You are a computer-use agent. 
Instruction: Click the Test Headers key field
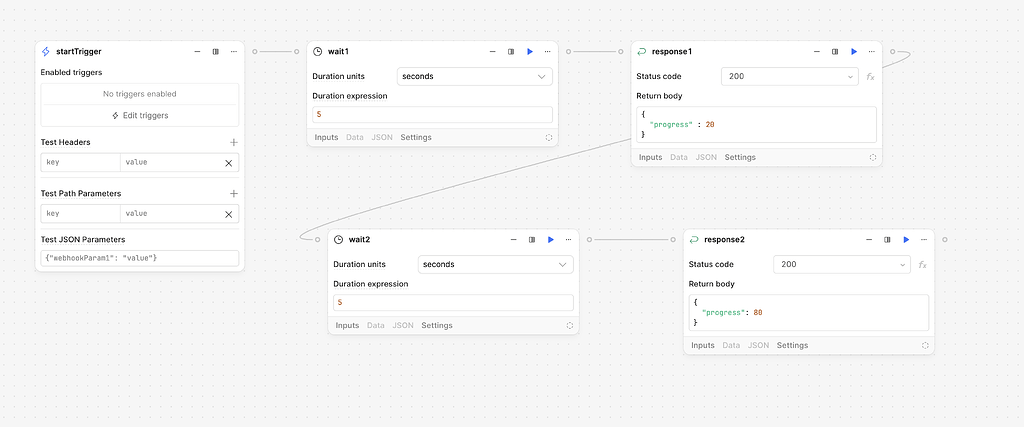pos(80,163)
